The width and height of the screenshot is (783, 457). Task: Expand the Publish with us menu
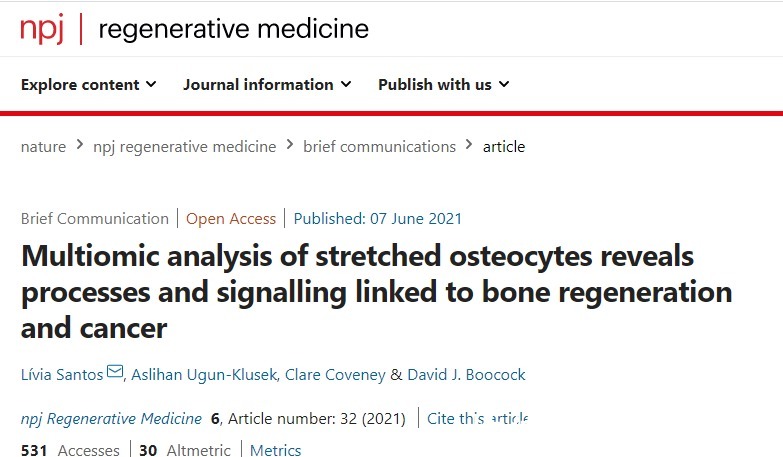coord(443,85)
